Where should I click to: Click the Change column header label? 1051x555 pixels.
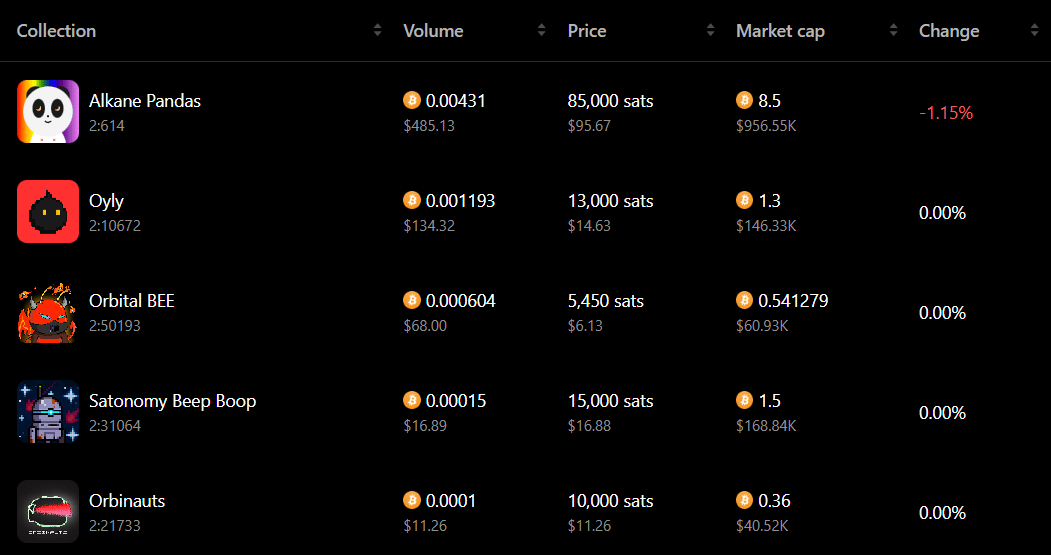point(949,31)
